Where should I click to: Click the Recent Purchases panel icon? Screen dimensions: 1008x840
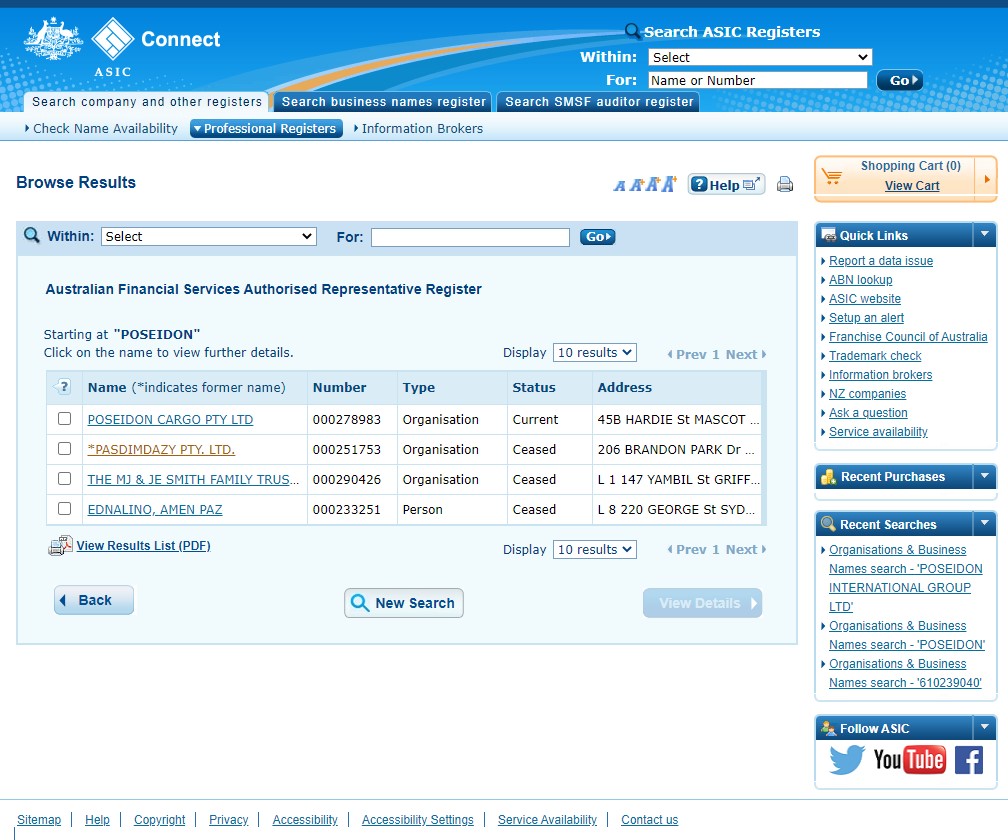click(829, 477)
